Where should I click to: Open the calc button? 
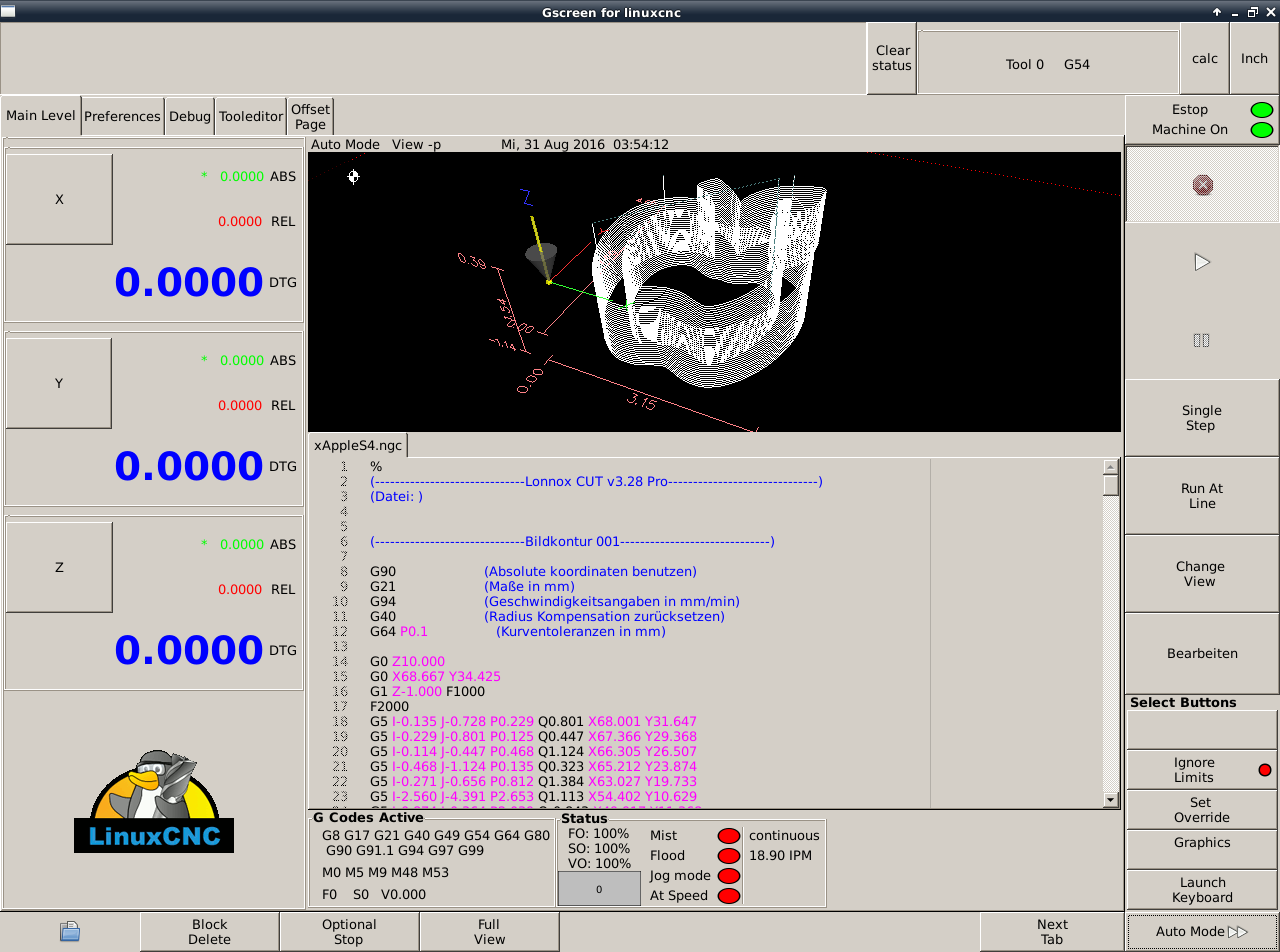tap(1205, 59)
